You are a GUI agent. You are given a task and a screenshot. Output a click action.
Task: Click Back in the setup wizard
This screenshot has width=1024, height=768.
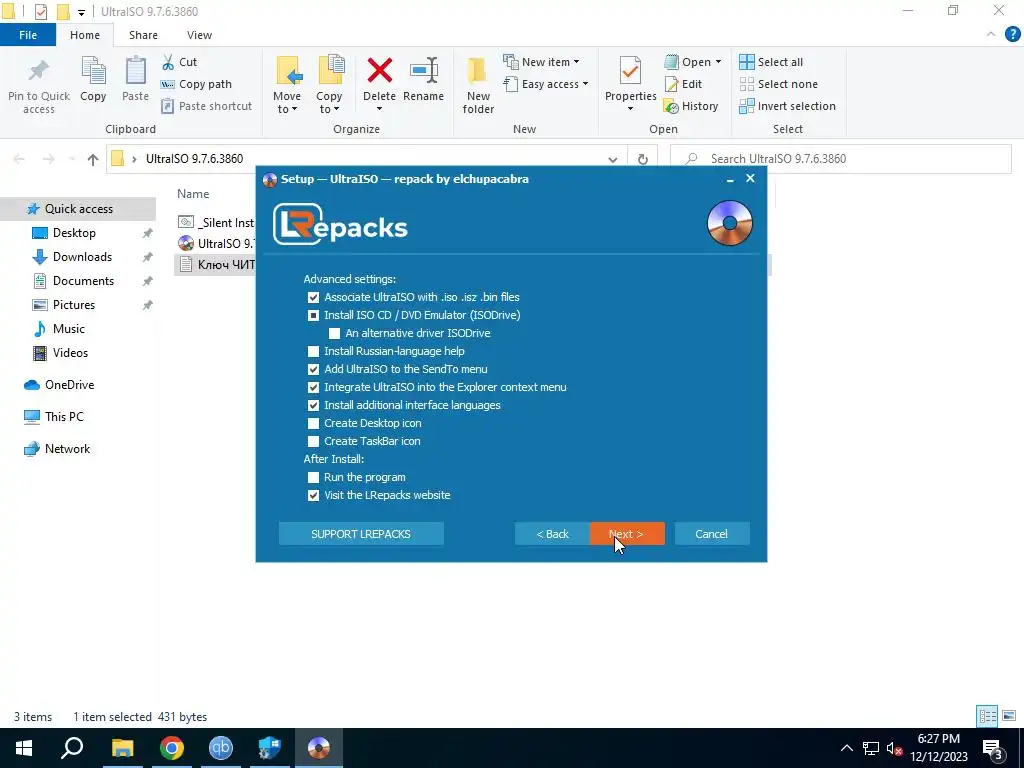(x=552, y=534)
